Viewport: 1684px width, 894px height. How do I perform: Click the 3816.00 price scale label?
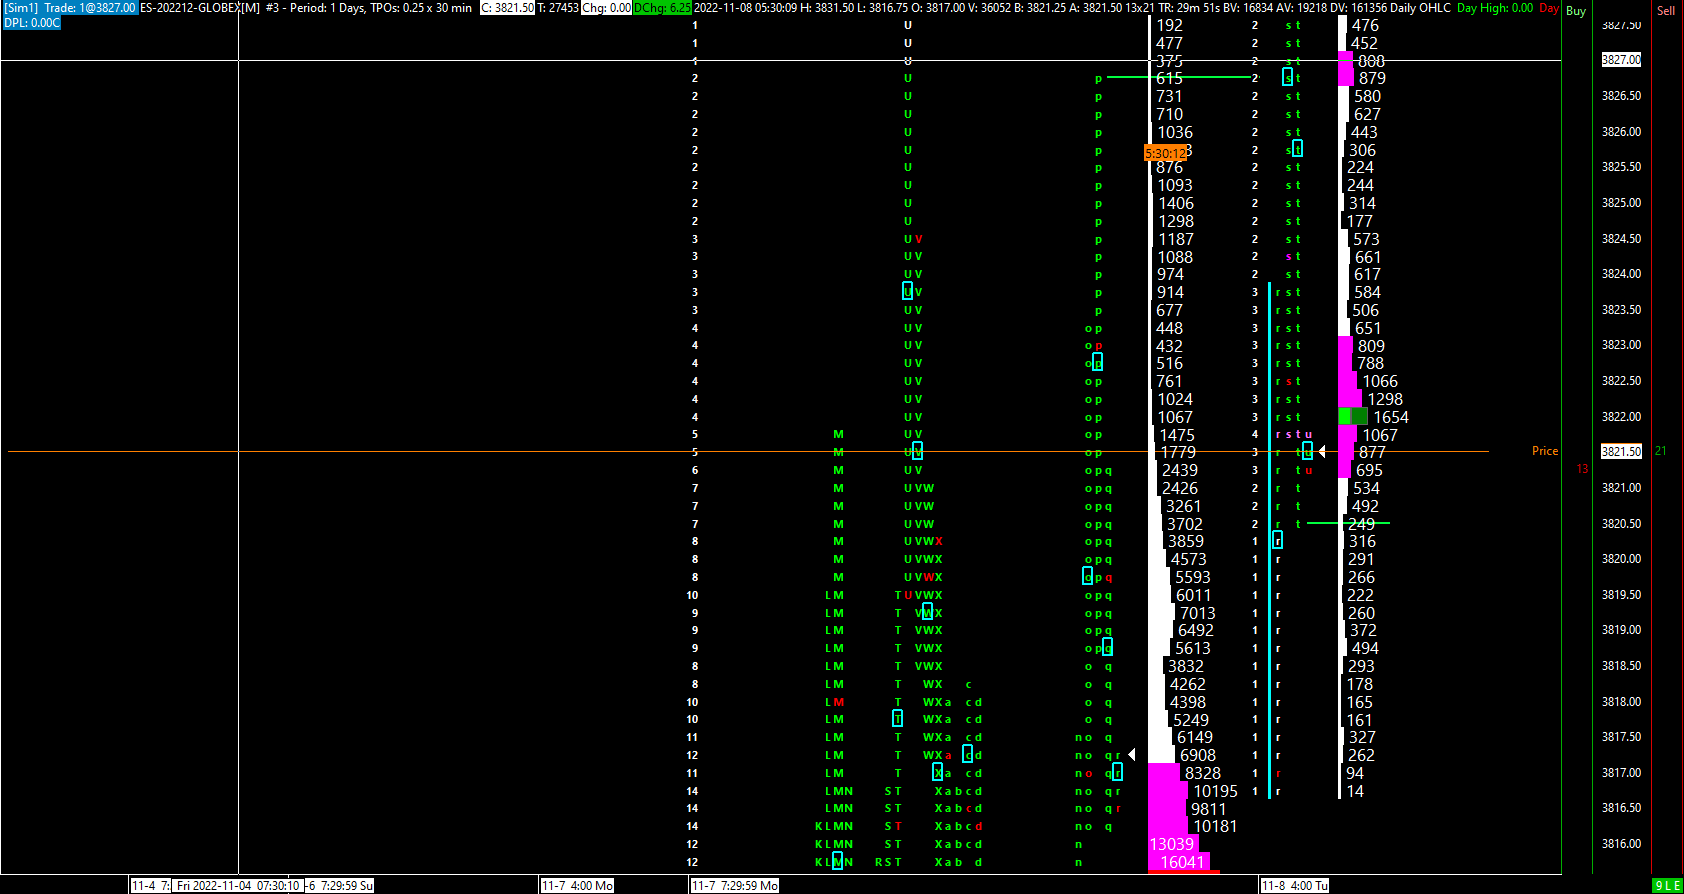click(1621, 844)
